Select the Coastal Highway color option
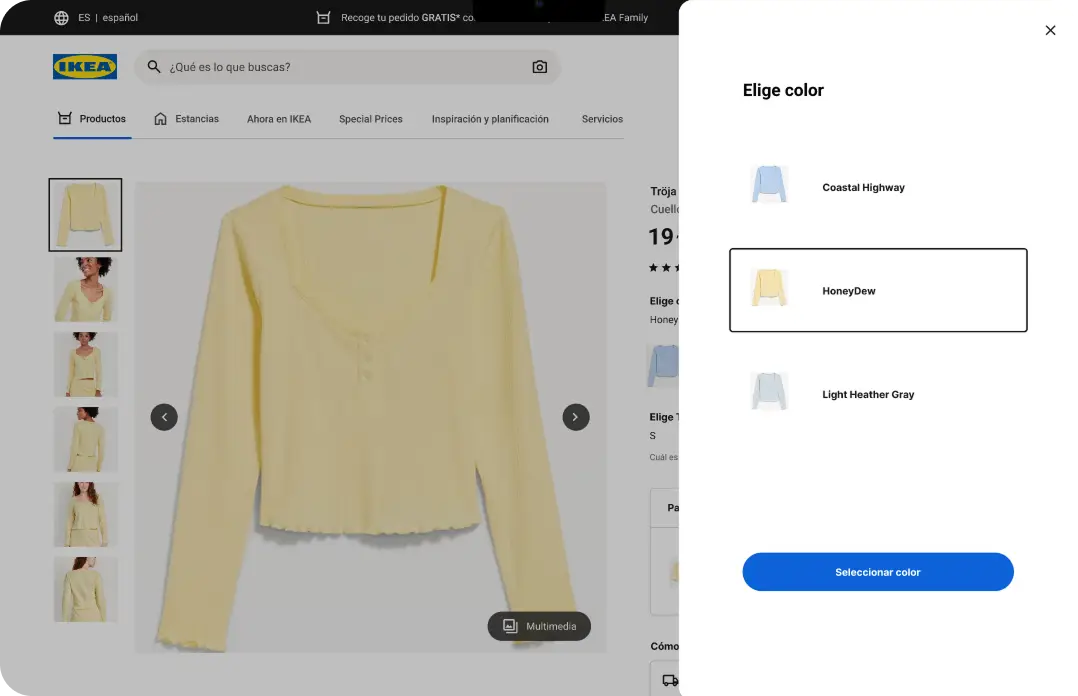 pos(878,187)
